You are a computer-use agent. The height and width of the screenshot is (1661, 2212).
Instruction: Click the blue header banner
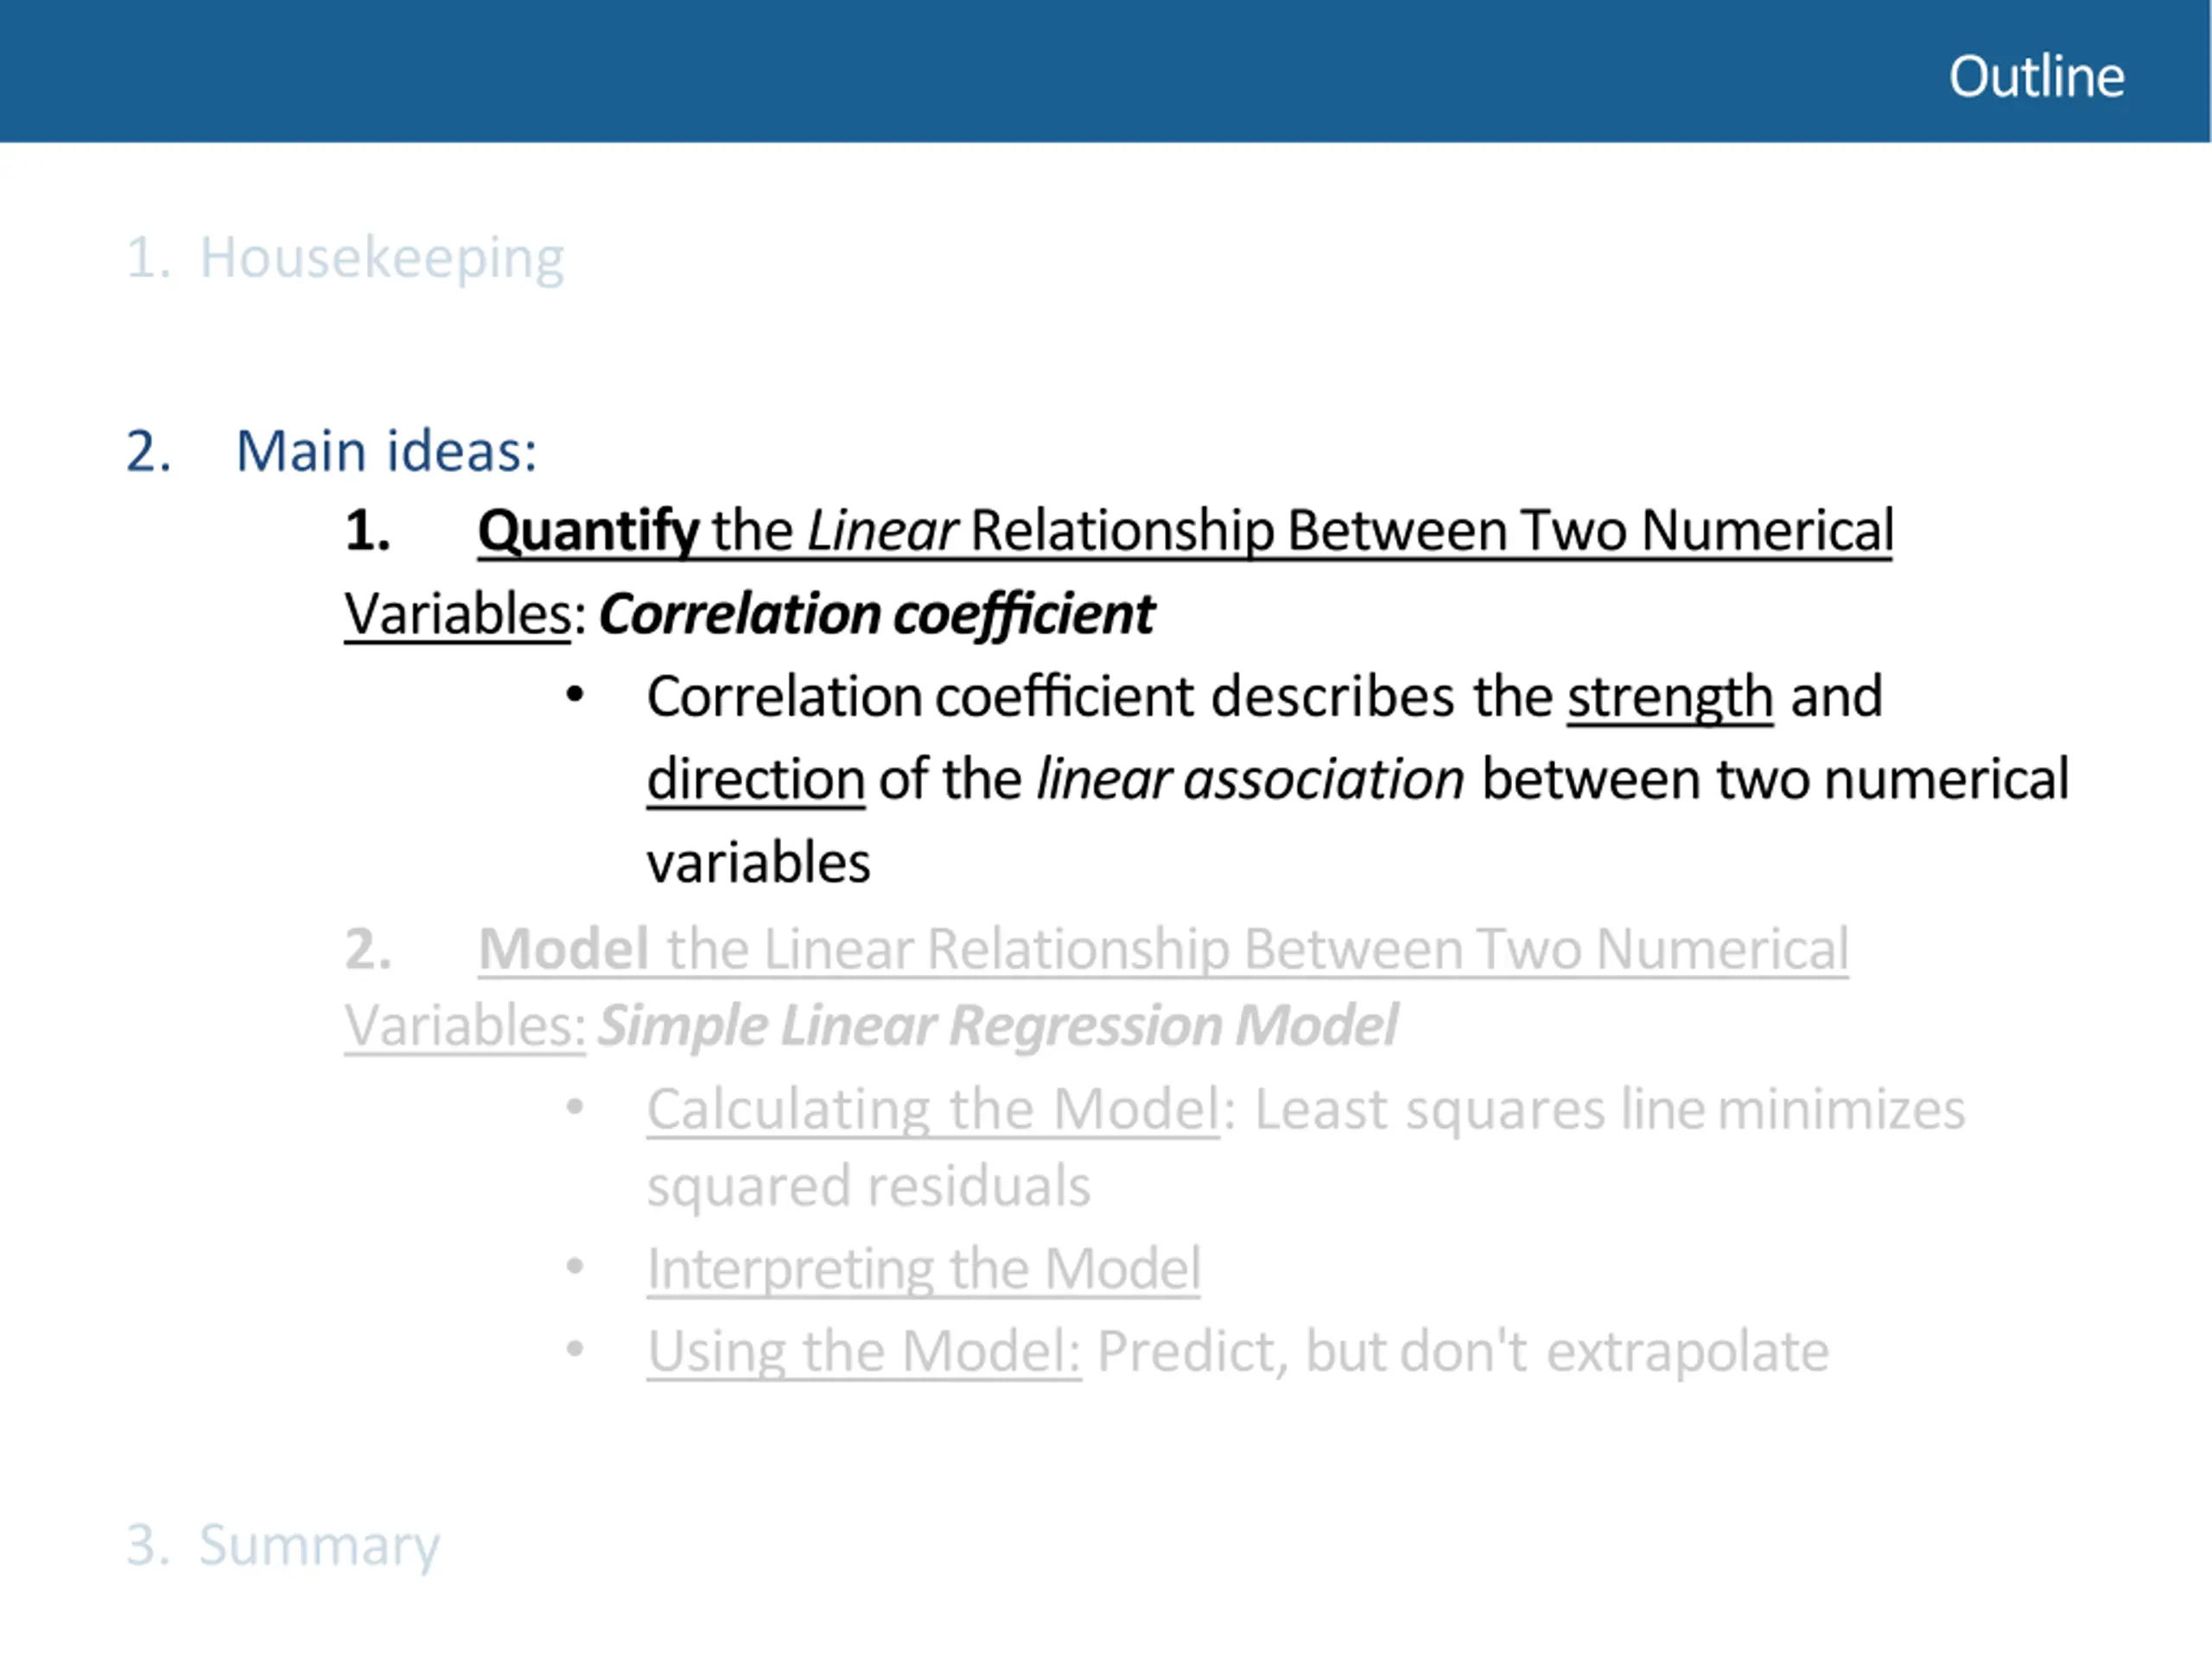(1105, 71)
